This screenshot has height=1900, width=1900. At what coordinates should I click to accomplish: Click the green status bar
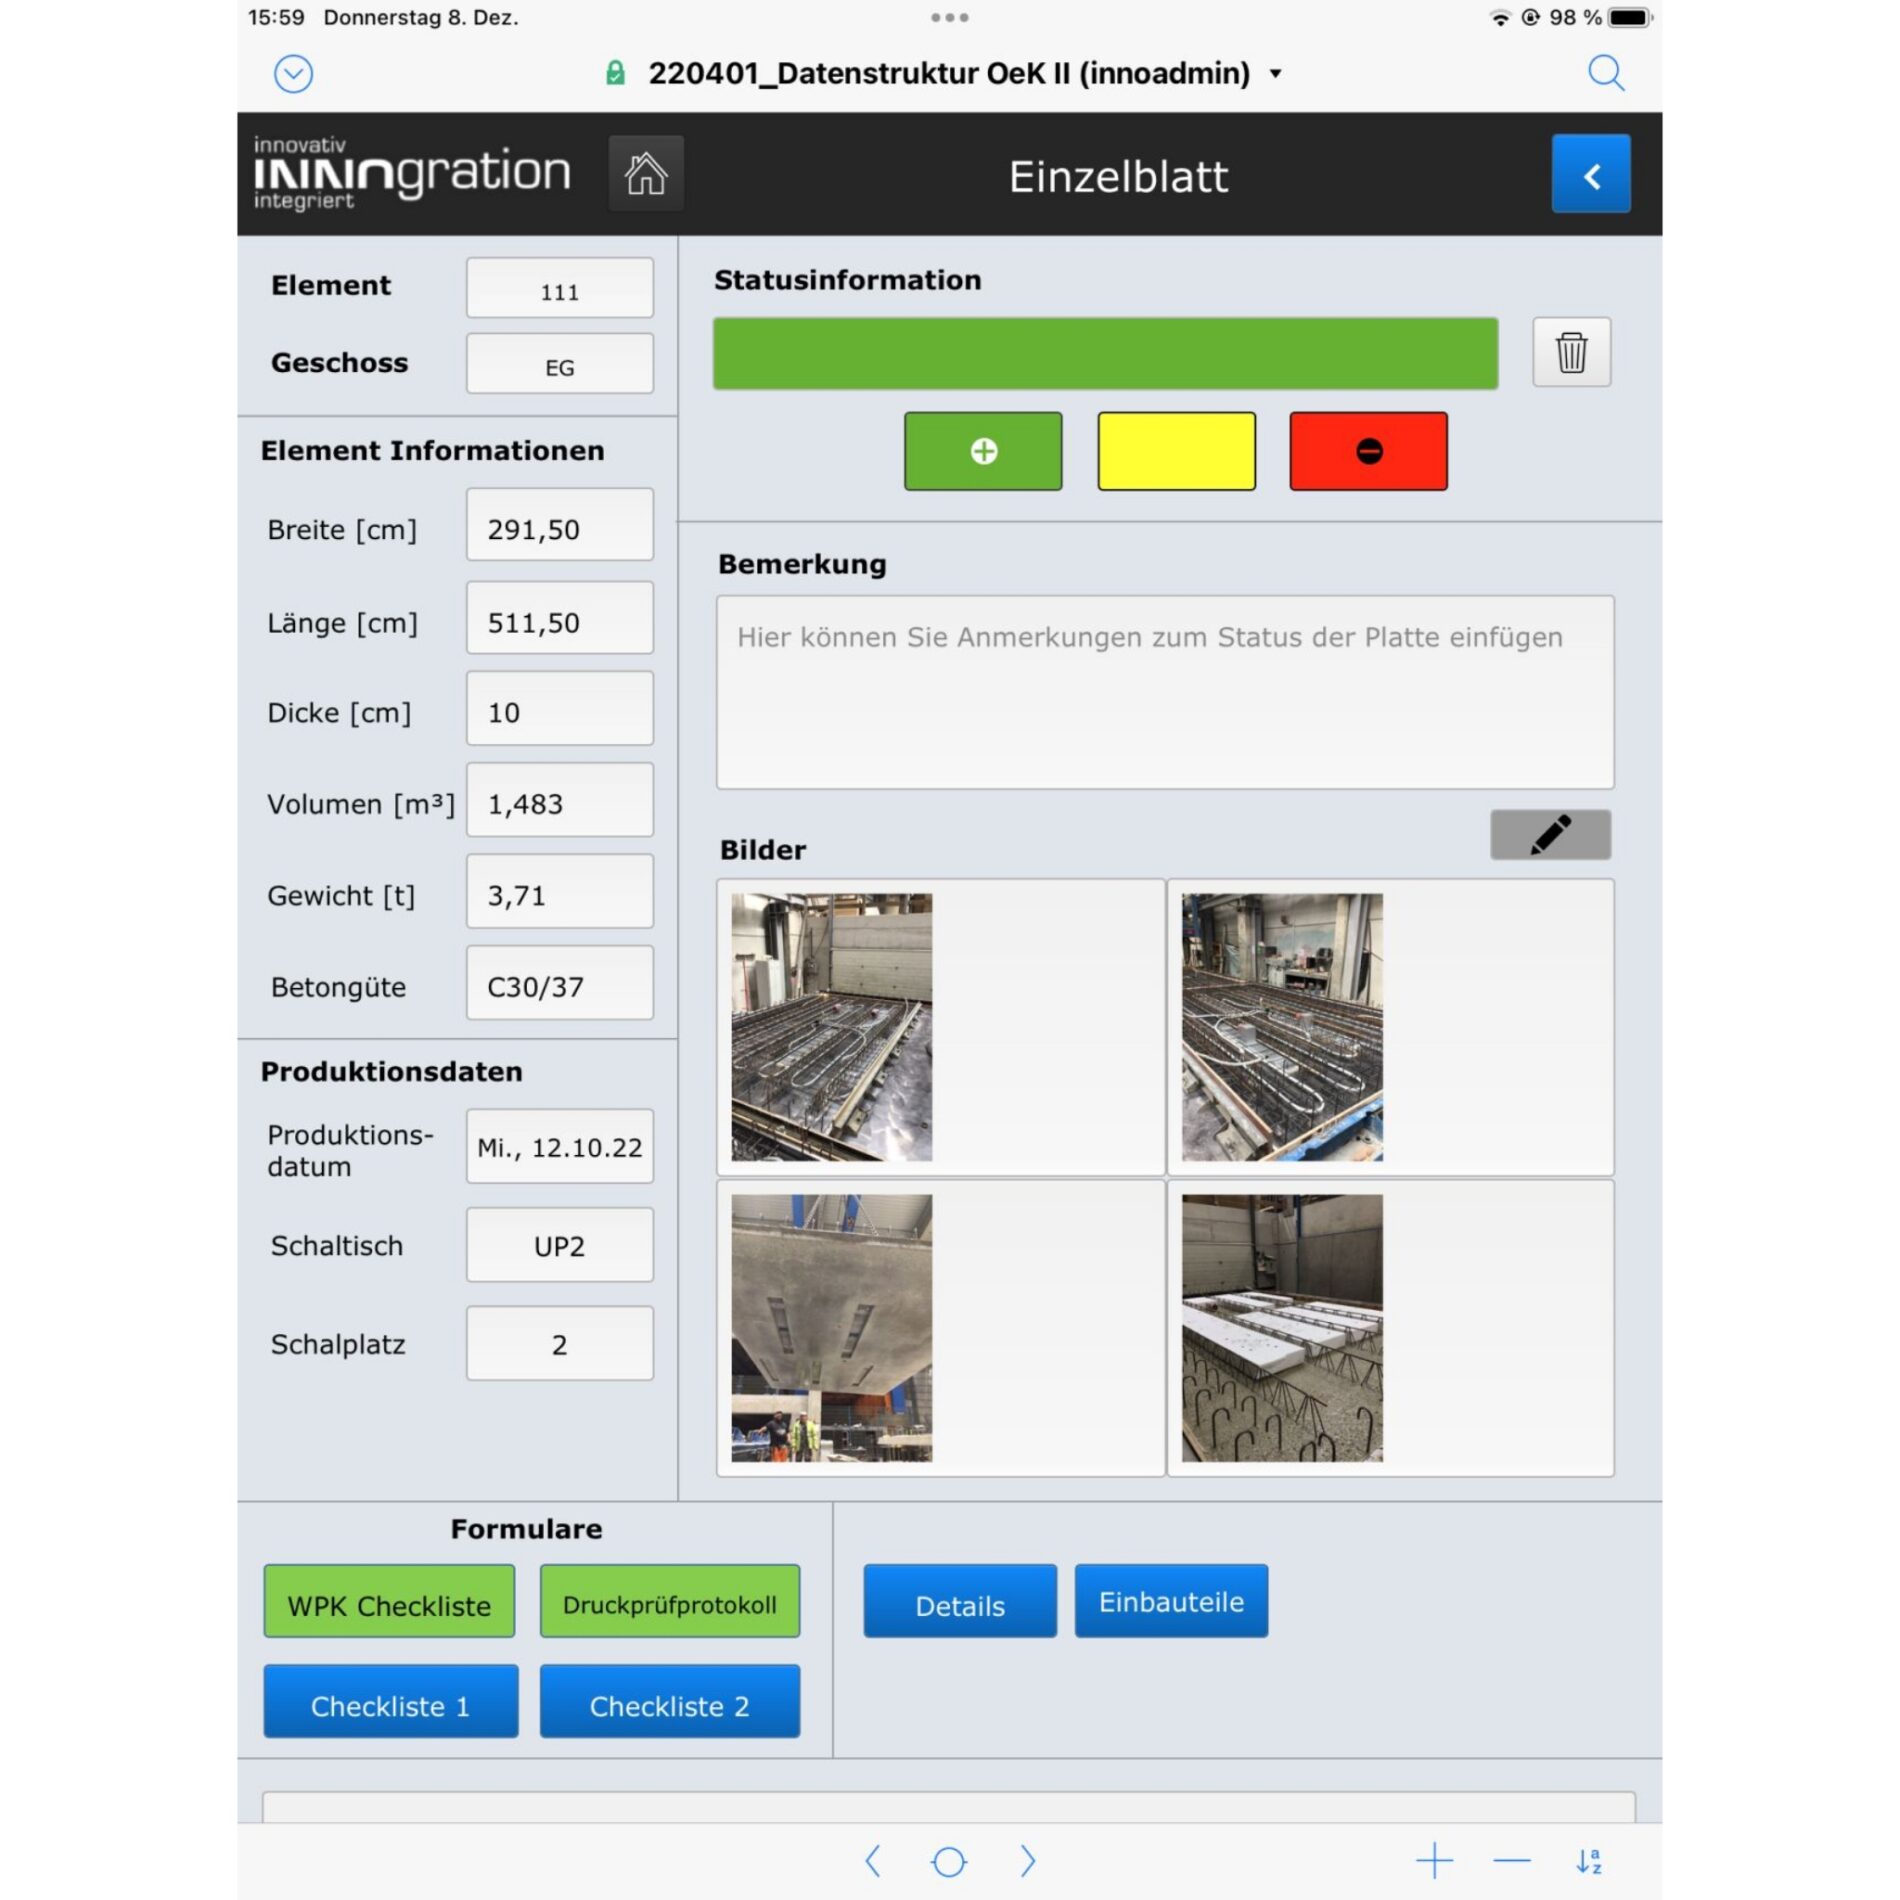(x=1104, y=352)
